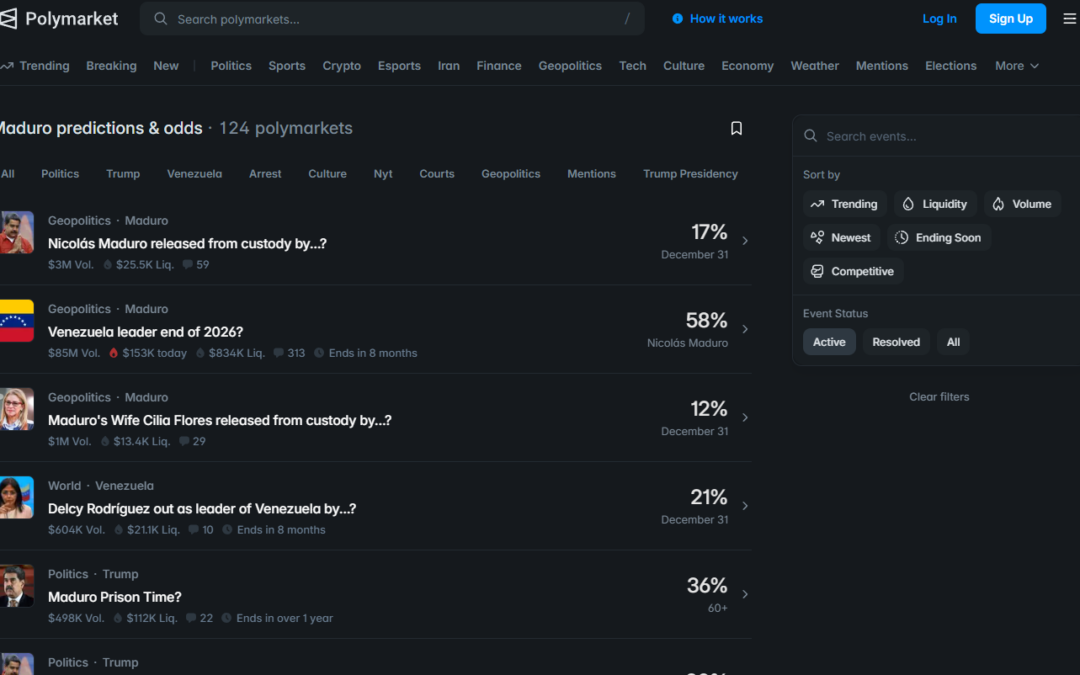The width and height of the screenshot is (1080, 675).
Task: Click the Clear filters link
Action: (x=938, y=397)
